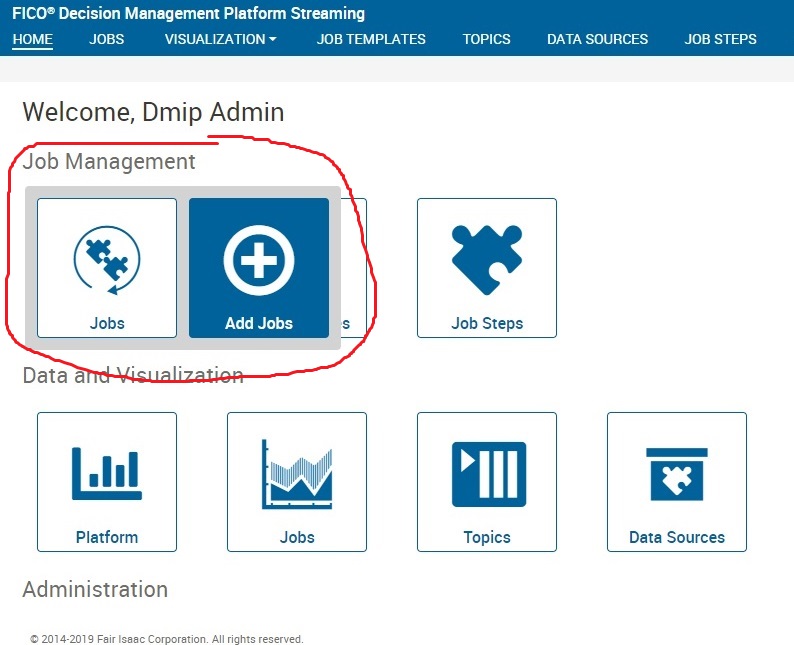
Task: Click the Add Jobs tile label
Action: click(x=259, y=324)
